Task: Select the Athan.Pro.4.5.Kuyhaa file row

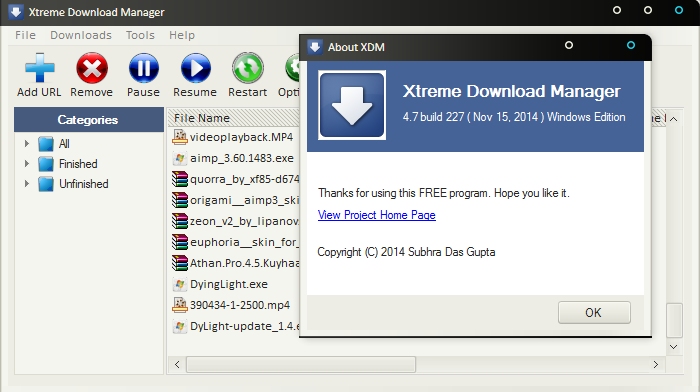Action: point(234,263)
